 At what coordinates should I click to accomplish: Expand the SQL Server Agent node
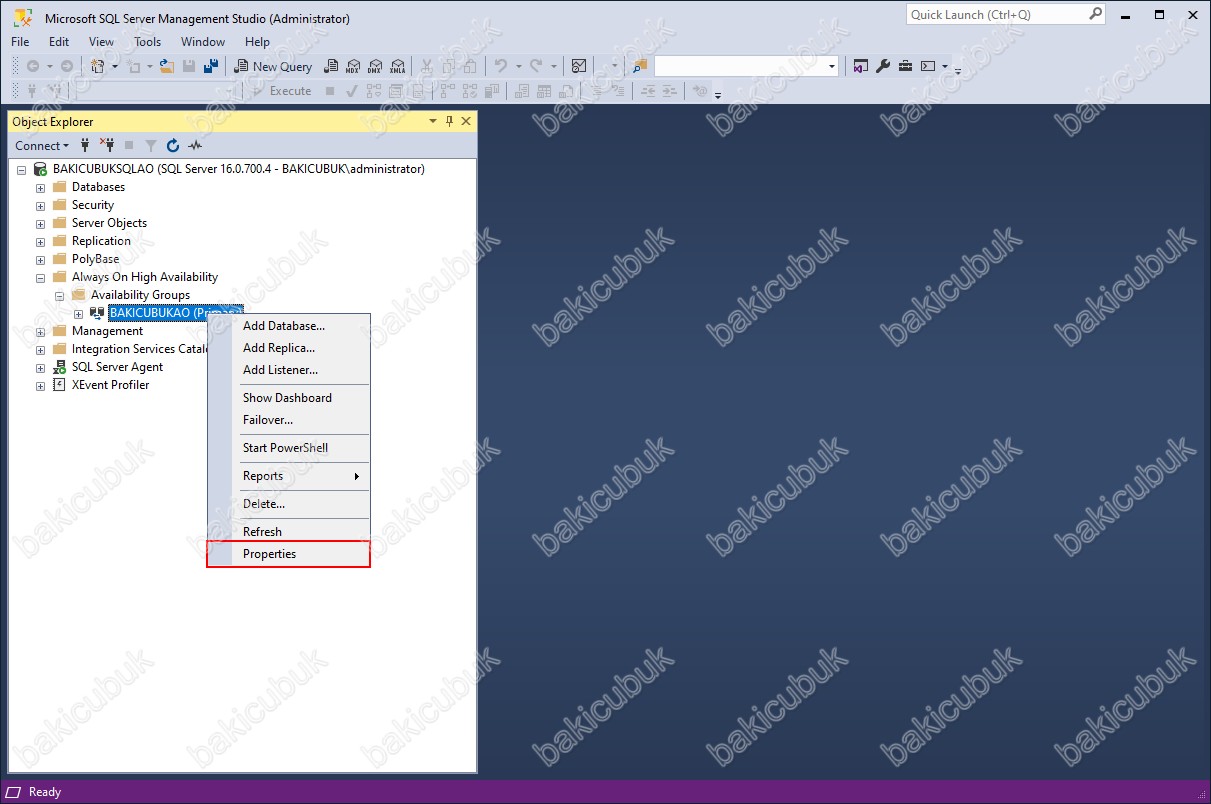[40, 367]
